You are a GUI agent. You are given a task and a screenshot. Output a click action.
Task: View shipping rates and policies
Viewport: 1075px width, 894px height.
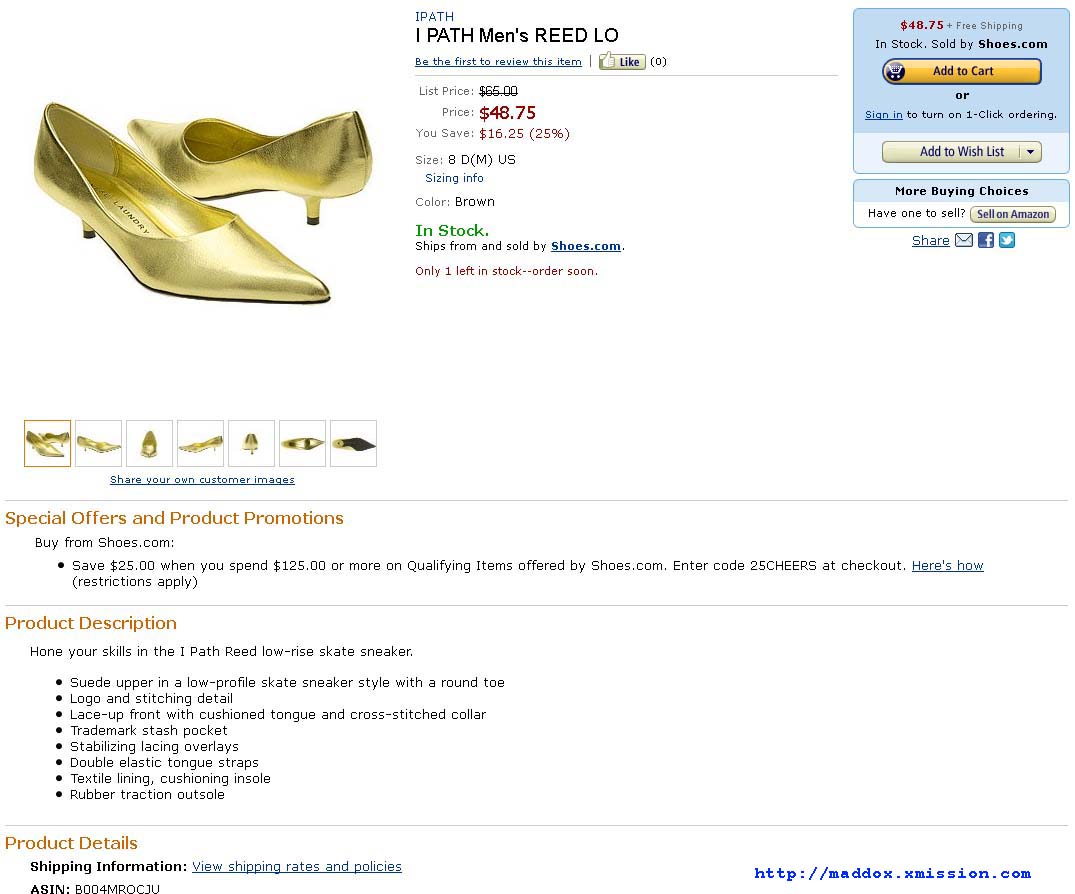click(x=297, y=867)
